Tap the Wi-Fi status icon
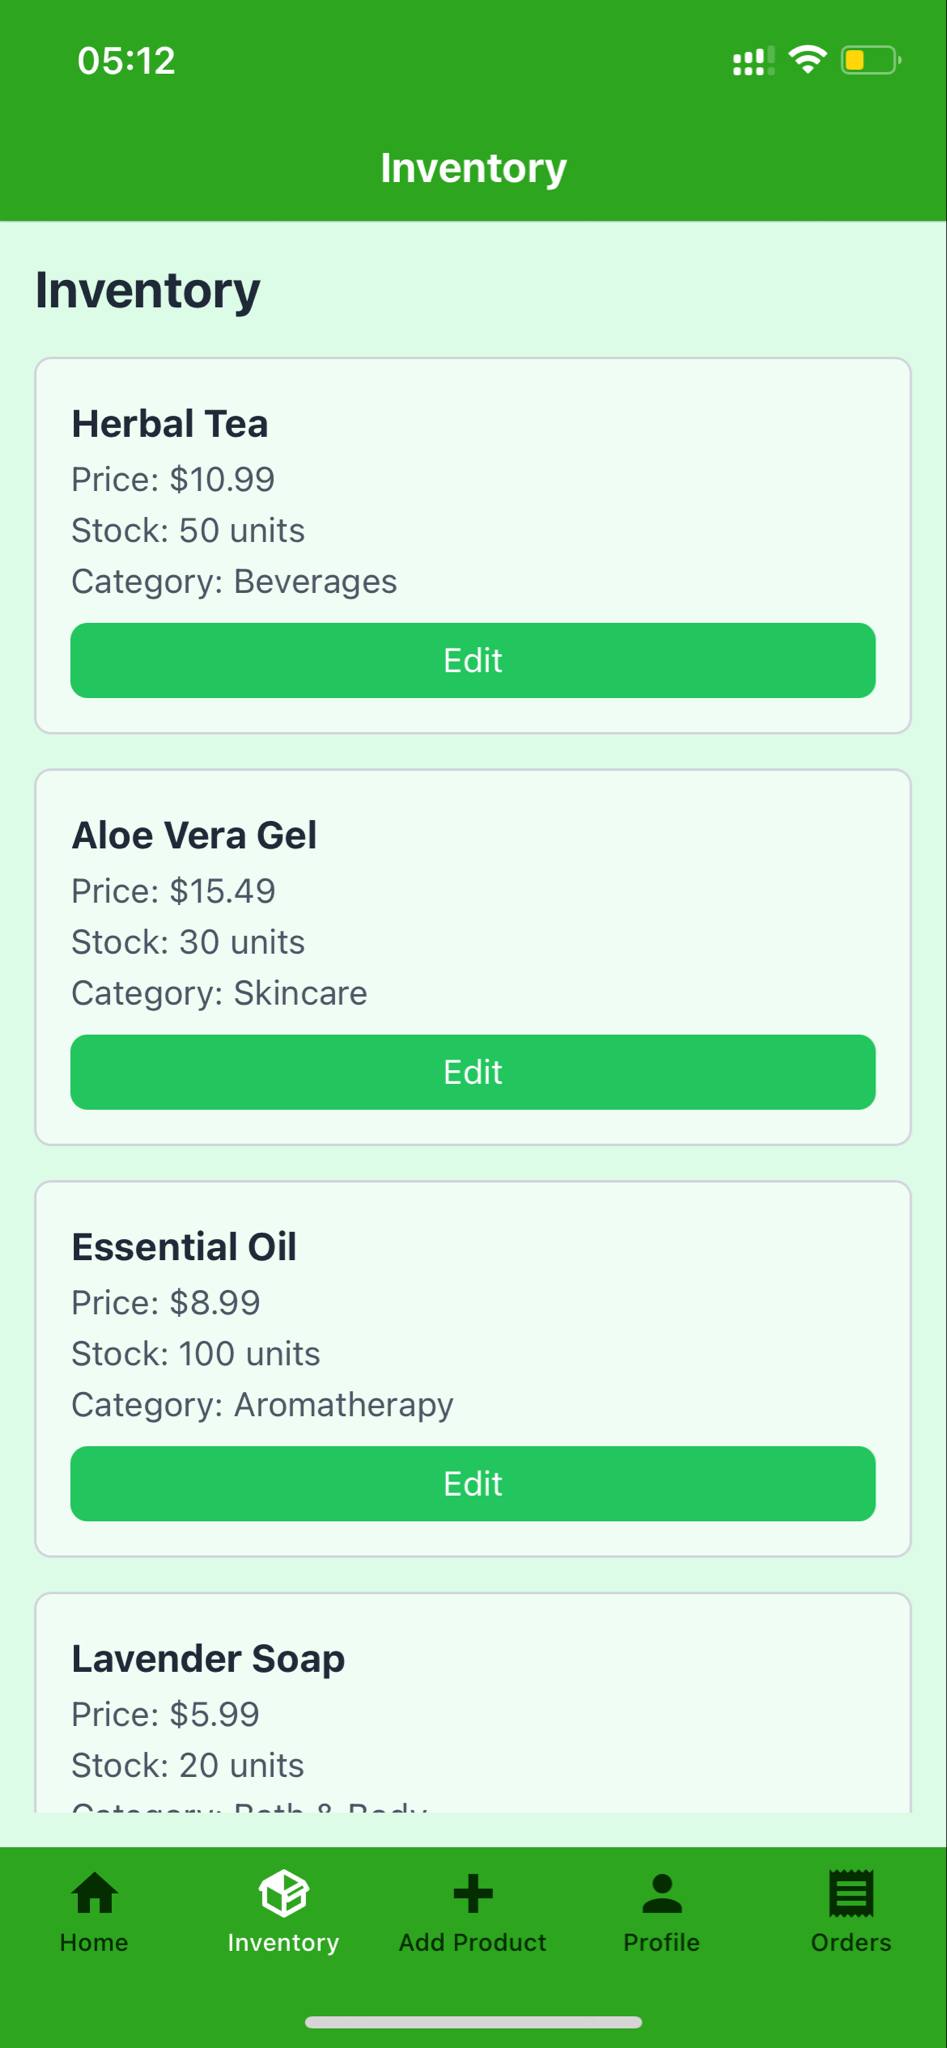This screenshot has height=2048, width=947. [x=807, y=60]
